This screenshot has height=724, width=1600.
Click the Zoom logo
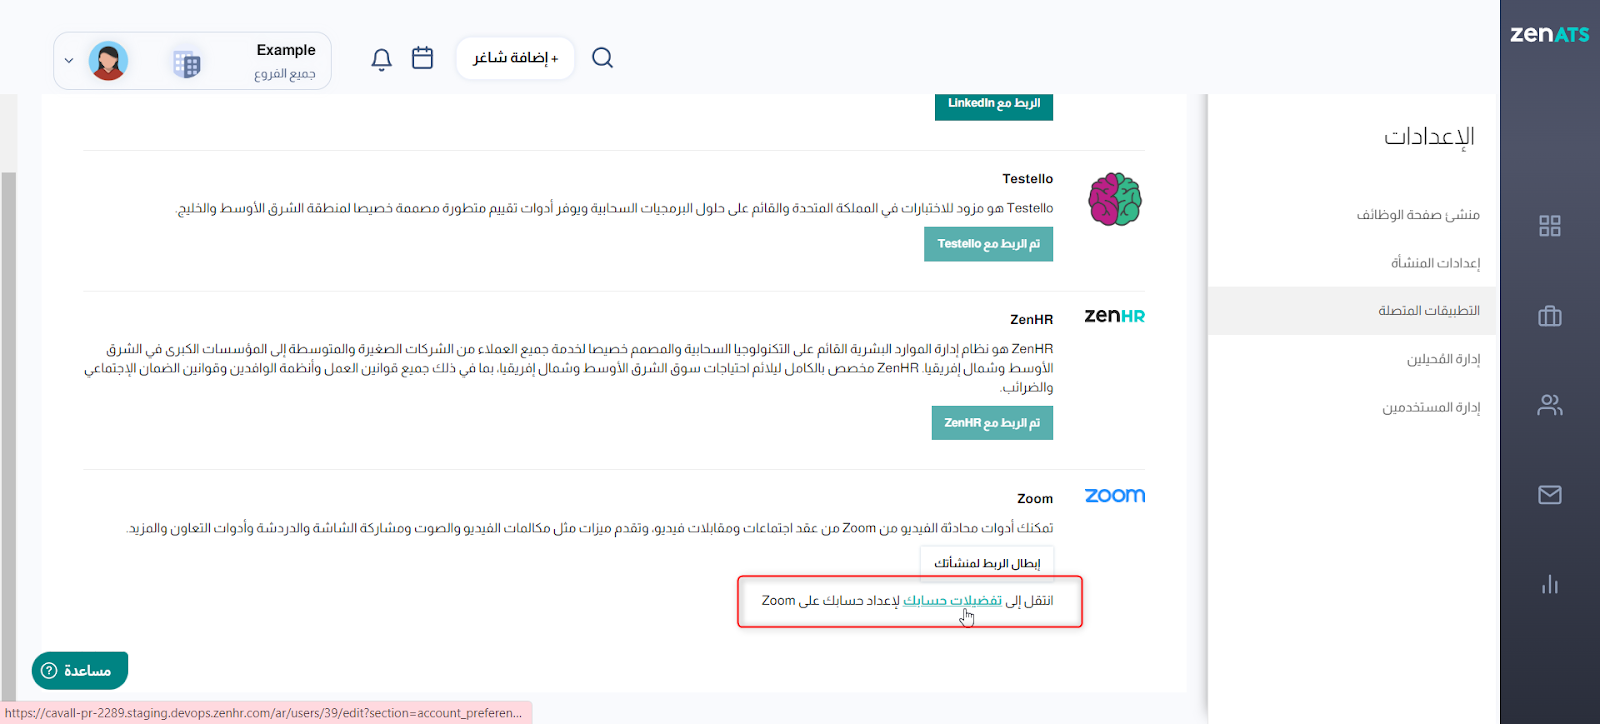pos(1115,496)
